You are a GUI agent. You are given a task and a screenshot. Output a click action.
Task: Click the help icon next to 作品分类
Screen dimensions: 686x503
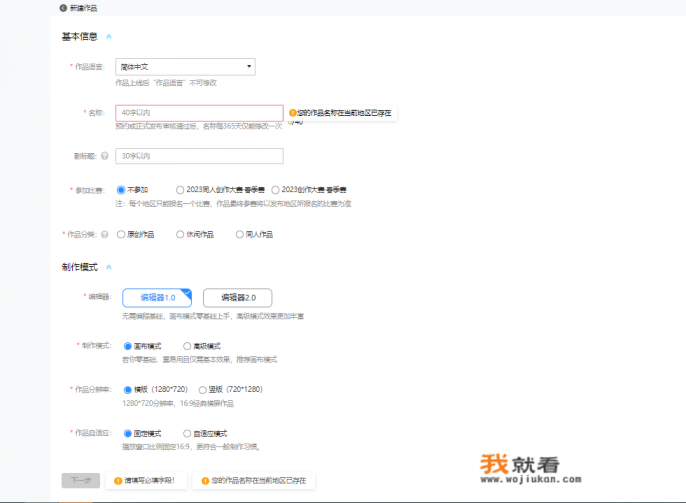click(x=105, y=234)
